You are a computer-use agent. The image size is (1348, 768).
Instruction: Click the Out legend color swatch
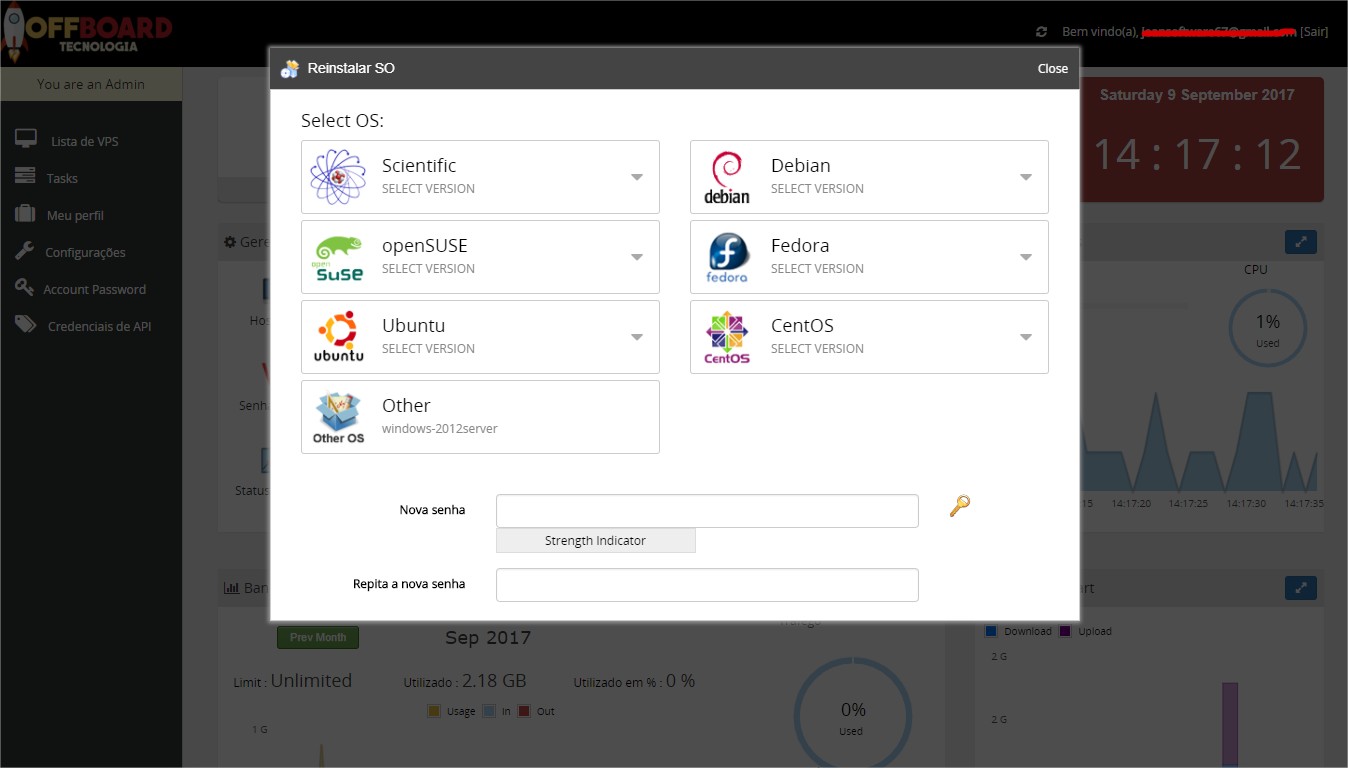[x=524, y=711]
